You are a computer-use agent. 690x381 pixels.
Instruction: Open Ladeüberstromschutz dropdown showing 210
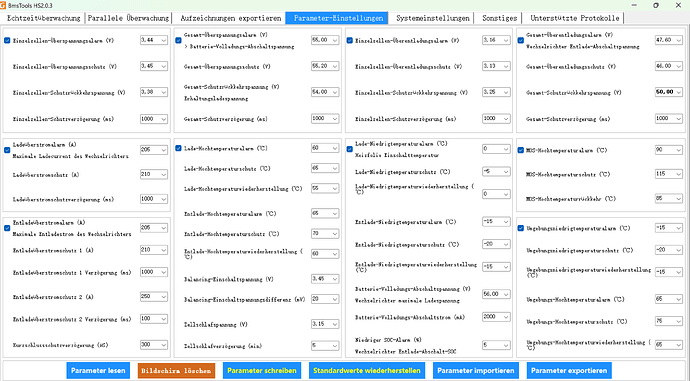click(x=154, y=175)
